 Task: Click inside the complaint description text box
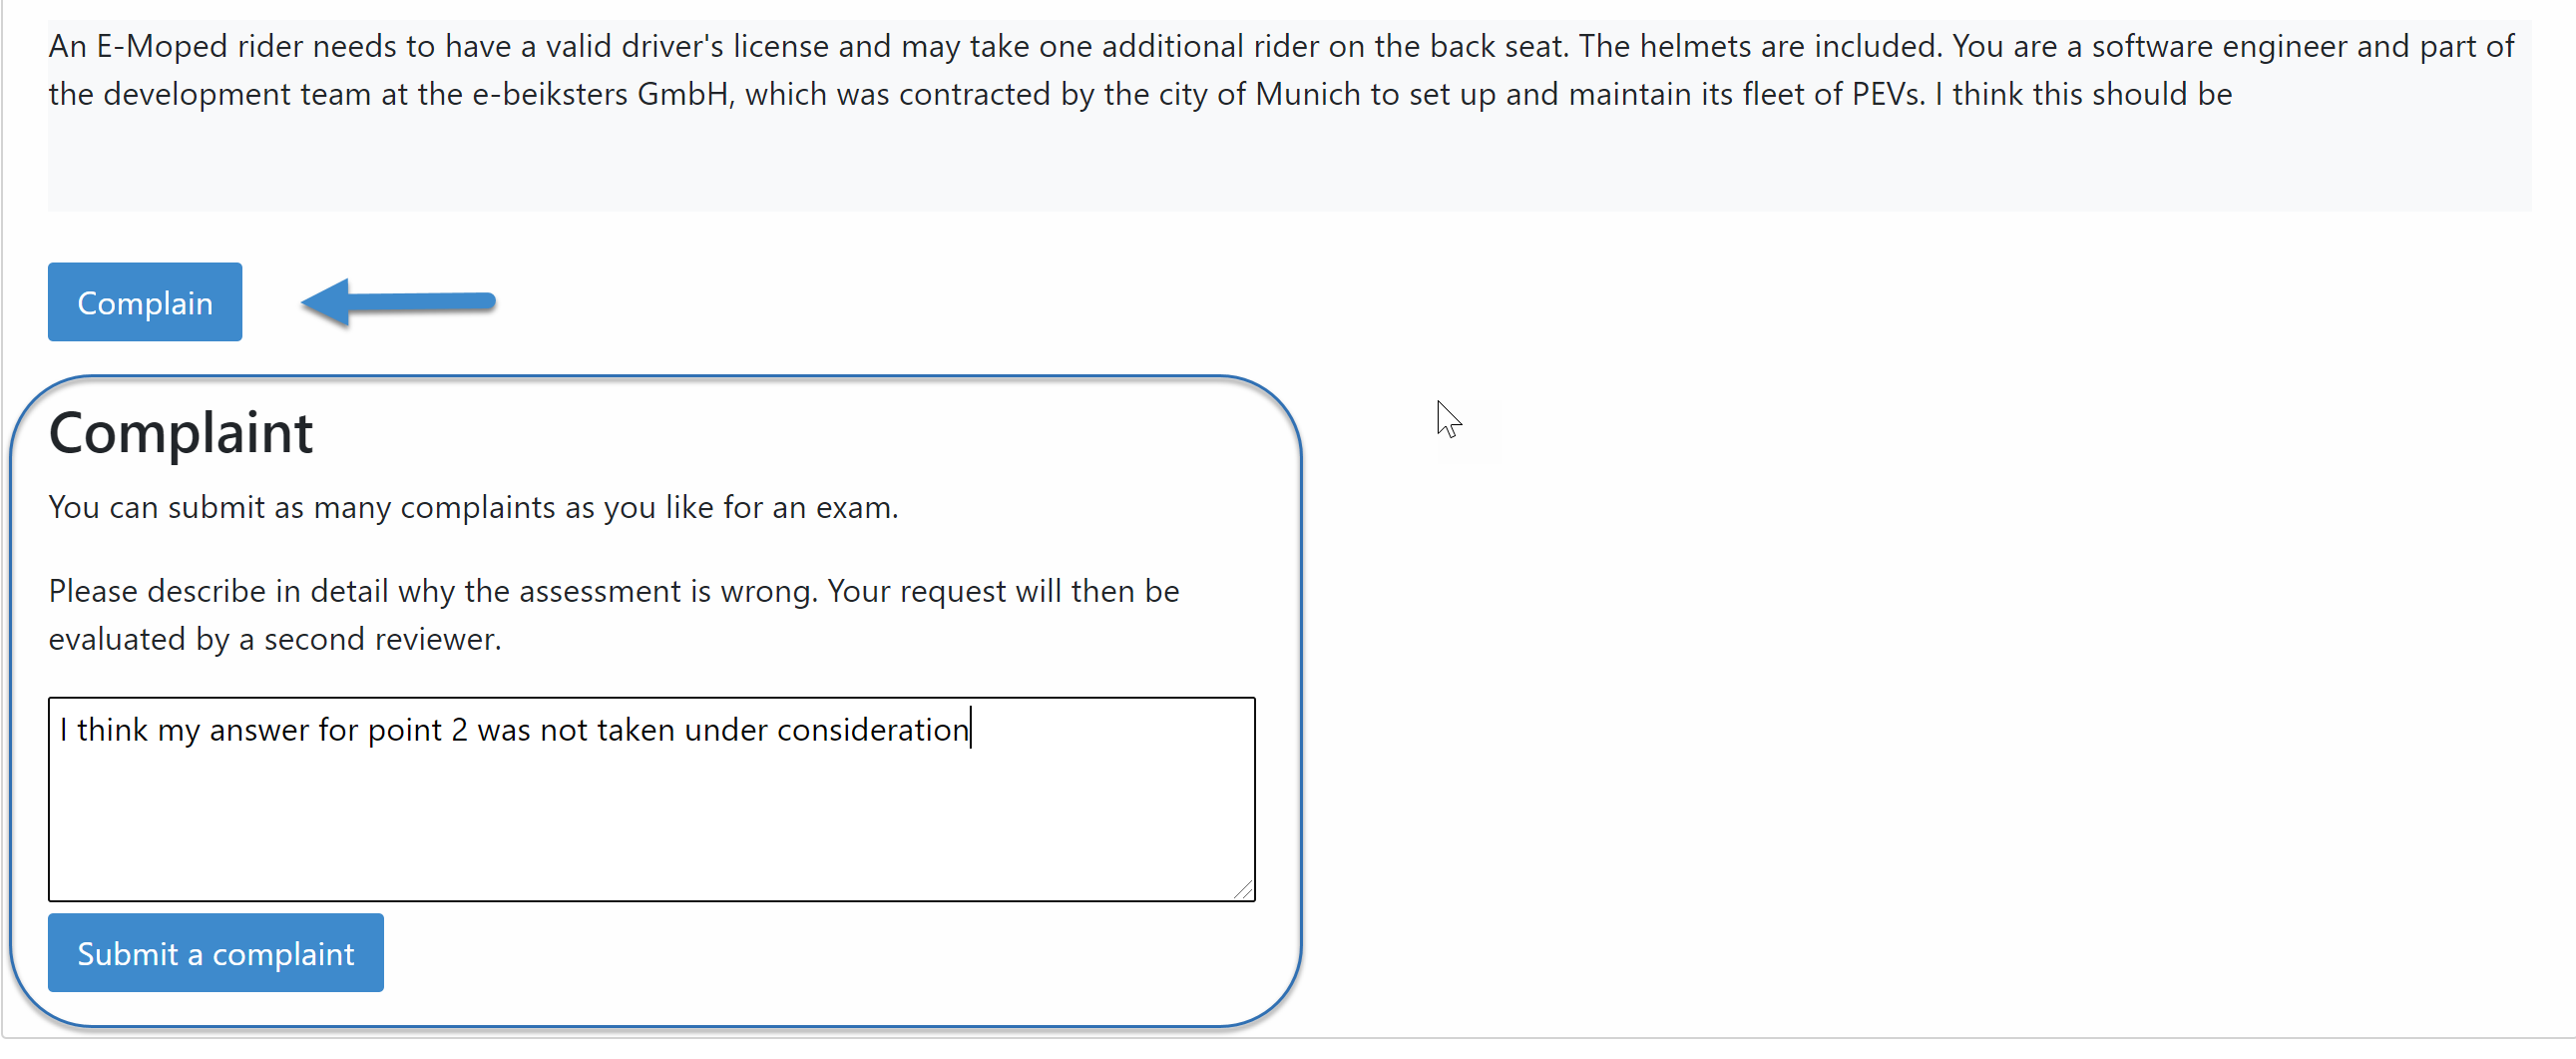click(x=650, y=800)
